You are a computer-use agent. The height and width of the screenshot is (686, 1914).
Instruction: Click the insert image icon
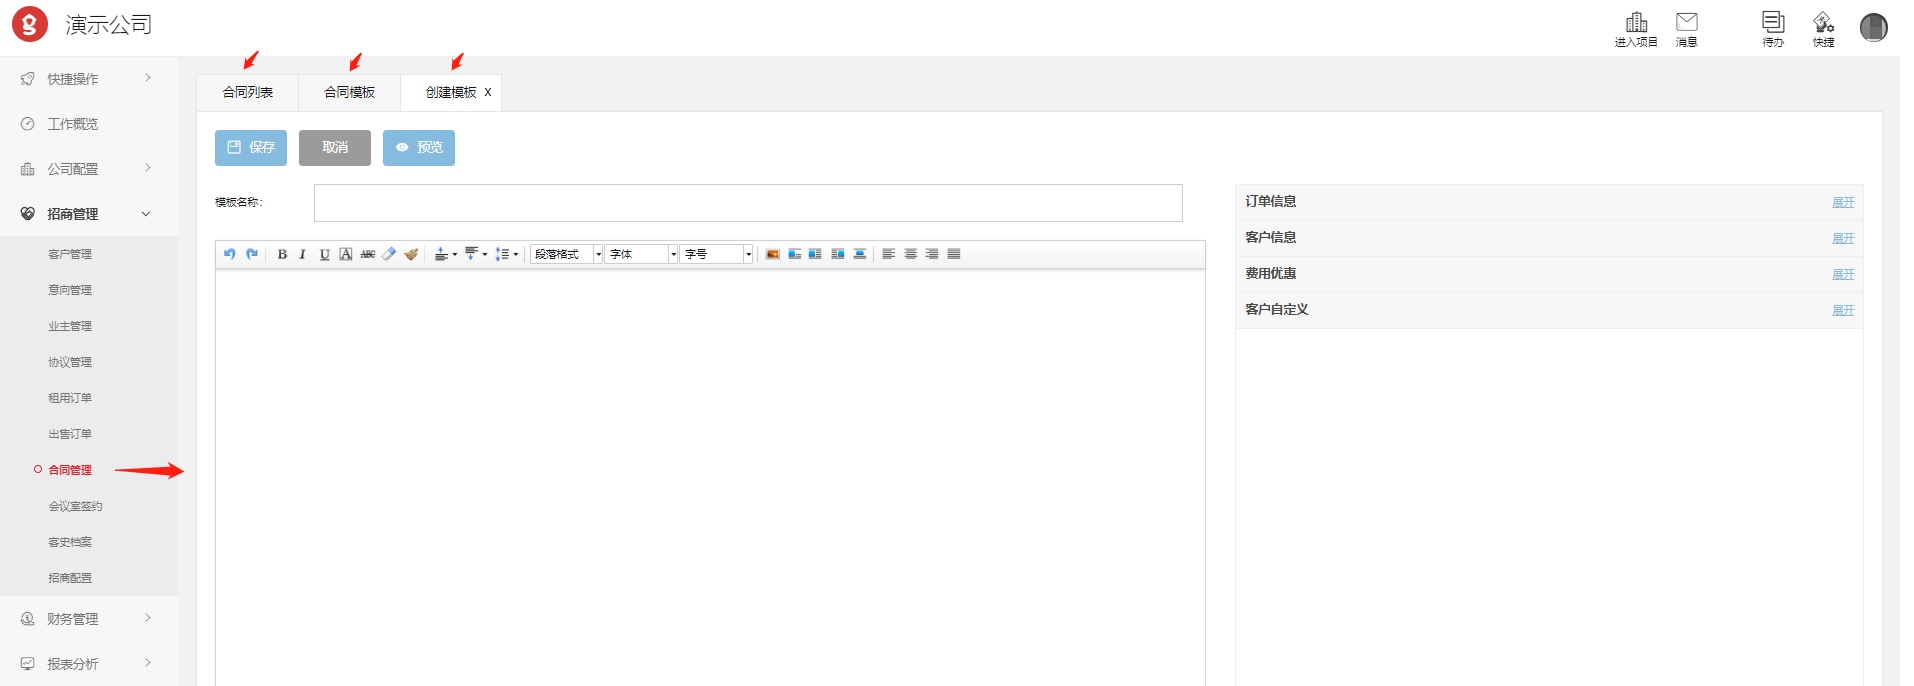pyautogui.click(x=772, y=254)
